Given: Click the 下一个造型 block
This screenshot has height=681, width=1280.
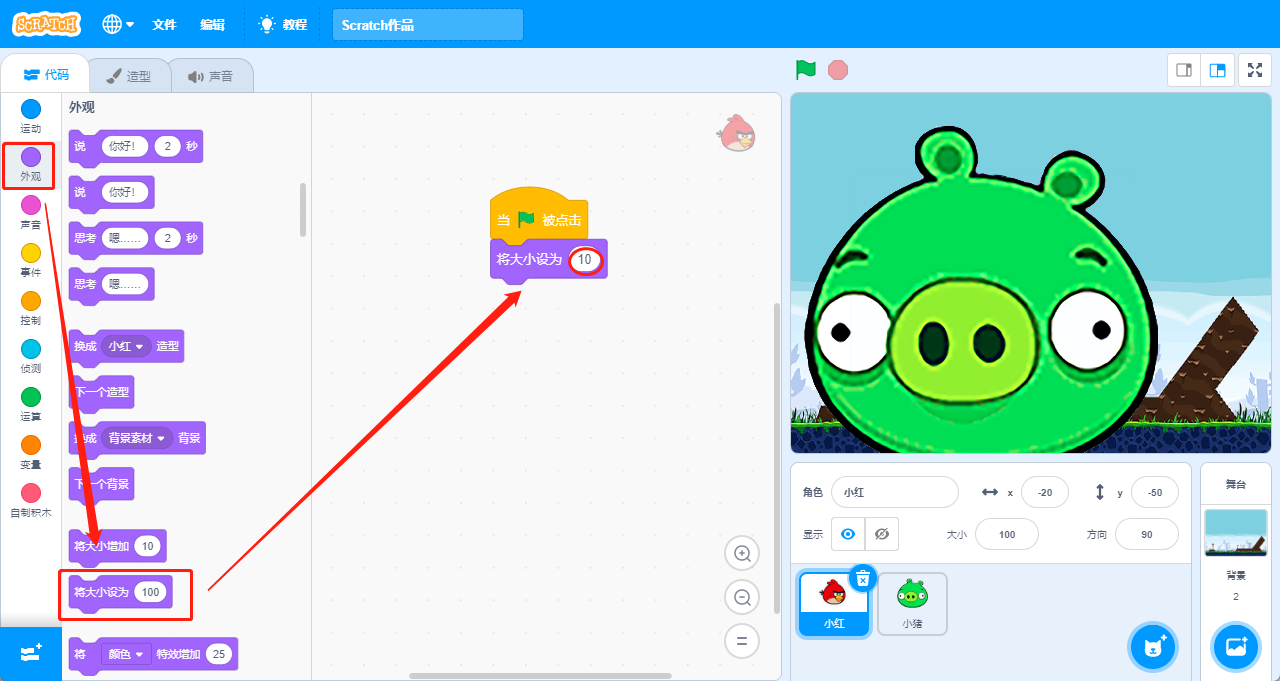Looking at the screenshot, I should click(100, 392).
